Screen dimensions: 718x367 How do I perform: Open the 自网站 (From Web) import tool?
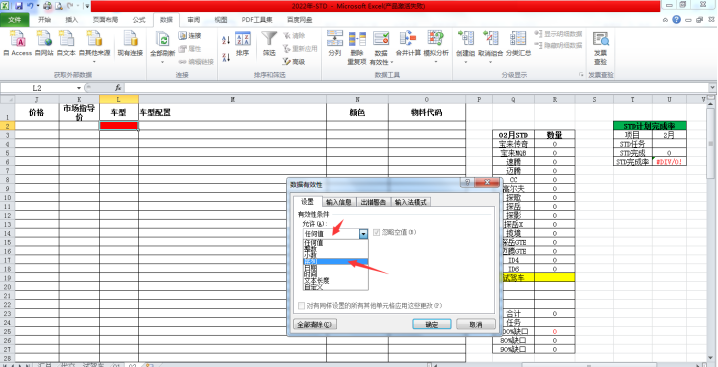[44, 44]
